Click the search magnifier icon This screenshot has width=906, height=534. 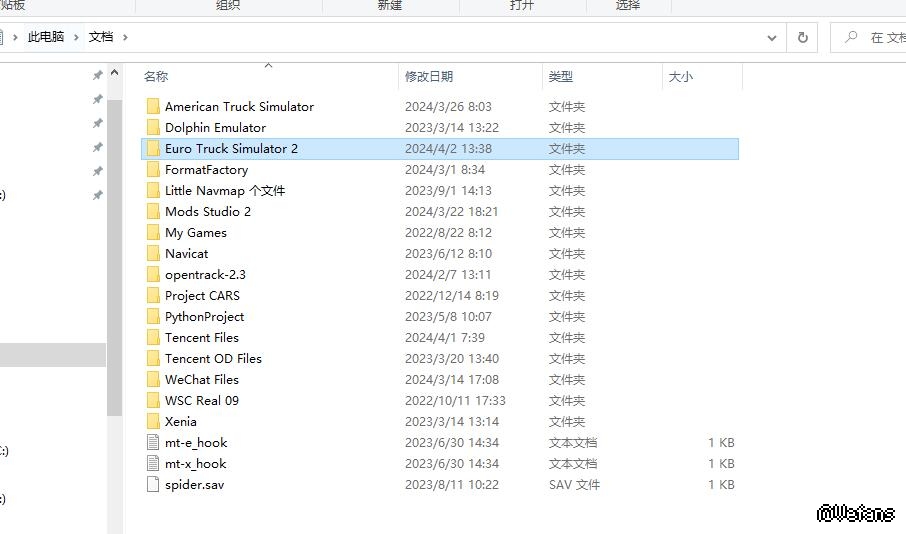pos(851,37)
